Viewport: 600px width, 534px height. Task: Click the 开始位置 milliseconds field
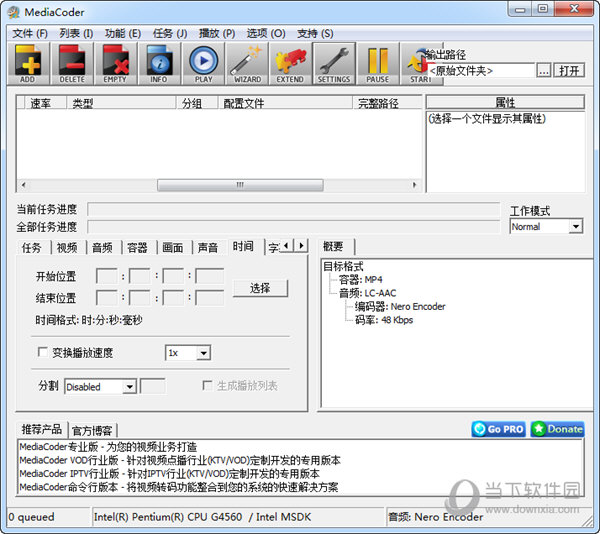point(210,276)
